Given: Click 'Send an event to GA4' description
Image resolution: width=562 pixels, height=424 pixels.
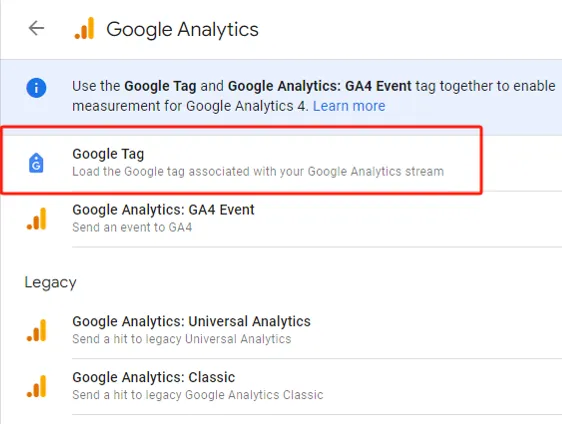Looking at the screenshot, I should (x=132, y=227).
